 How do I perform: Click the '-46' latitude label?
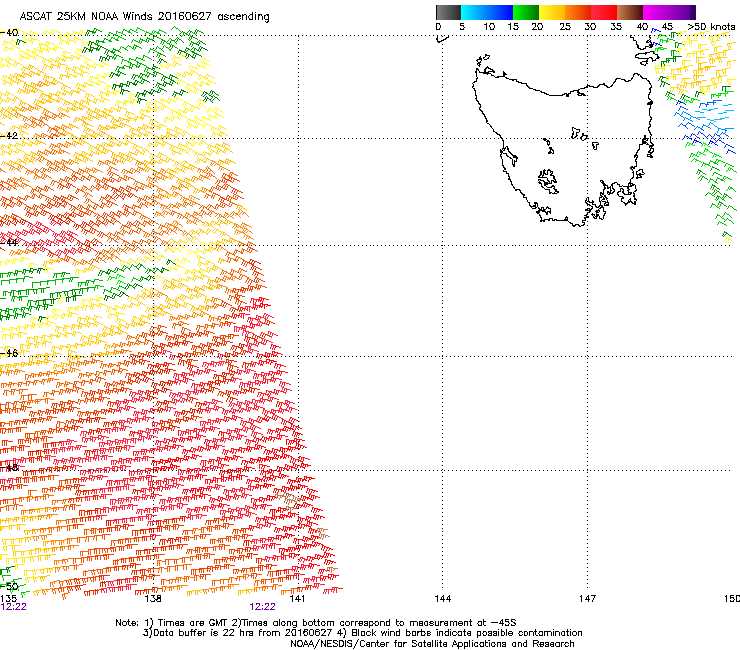click(9, 353)
